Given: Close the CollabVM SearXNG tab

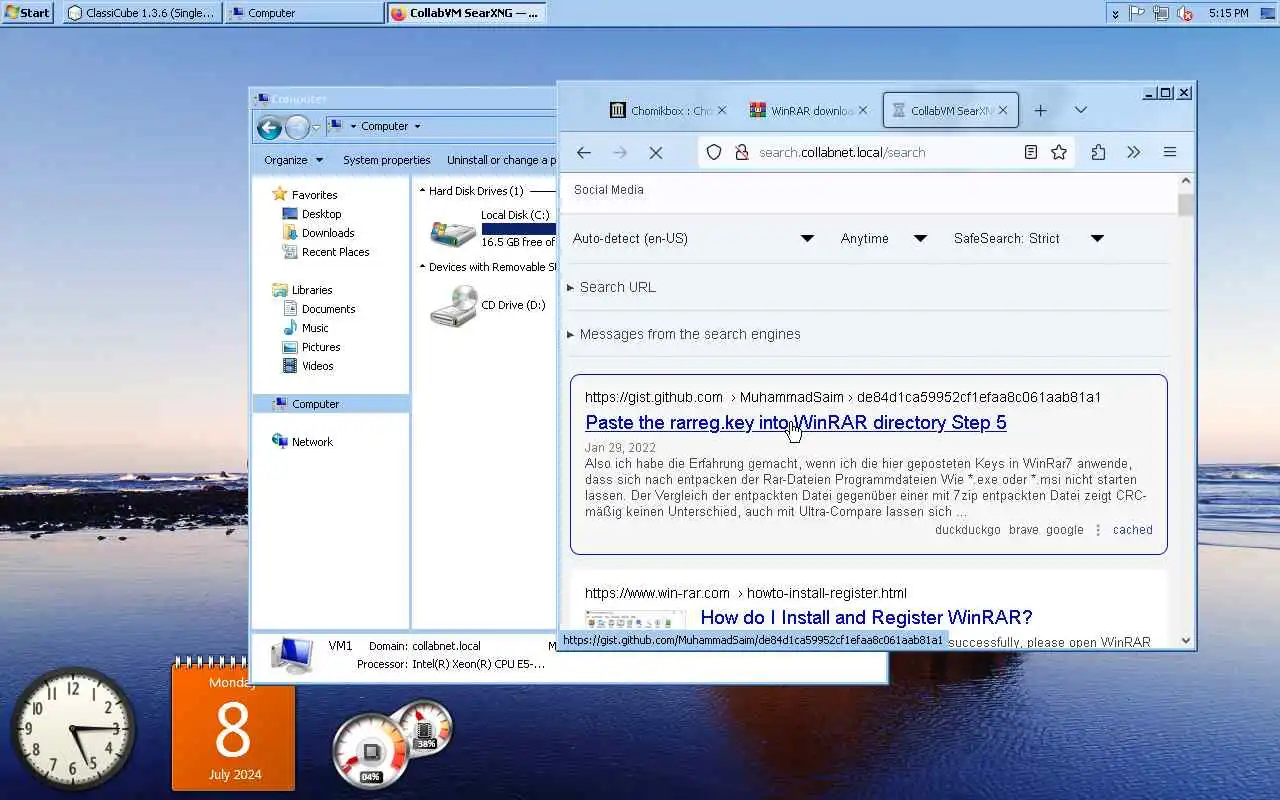Looking at the screenshot, I should pyautogui.click(x=1003, y=111).
